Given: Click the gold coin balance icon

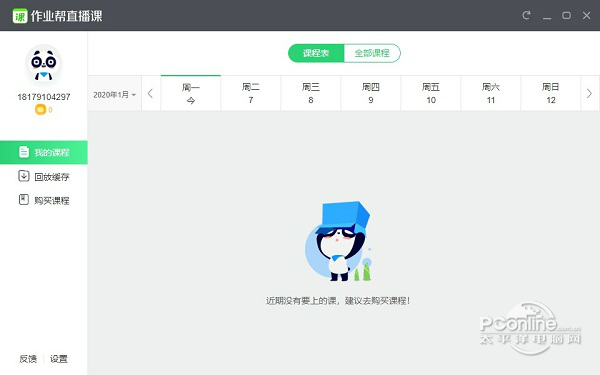Looking at the screenshot, I should 40,110.
